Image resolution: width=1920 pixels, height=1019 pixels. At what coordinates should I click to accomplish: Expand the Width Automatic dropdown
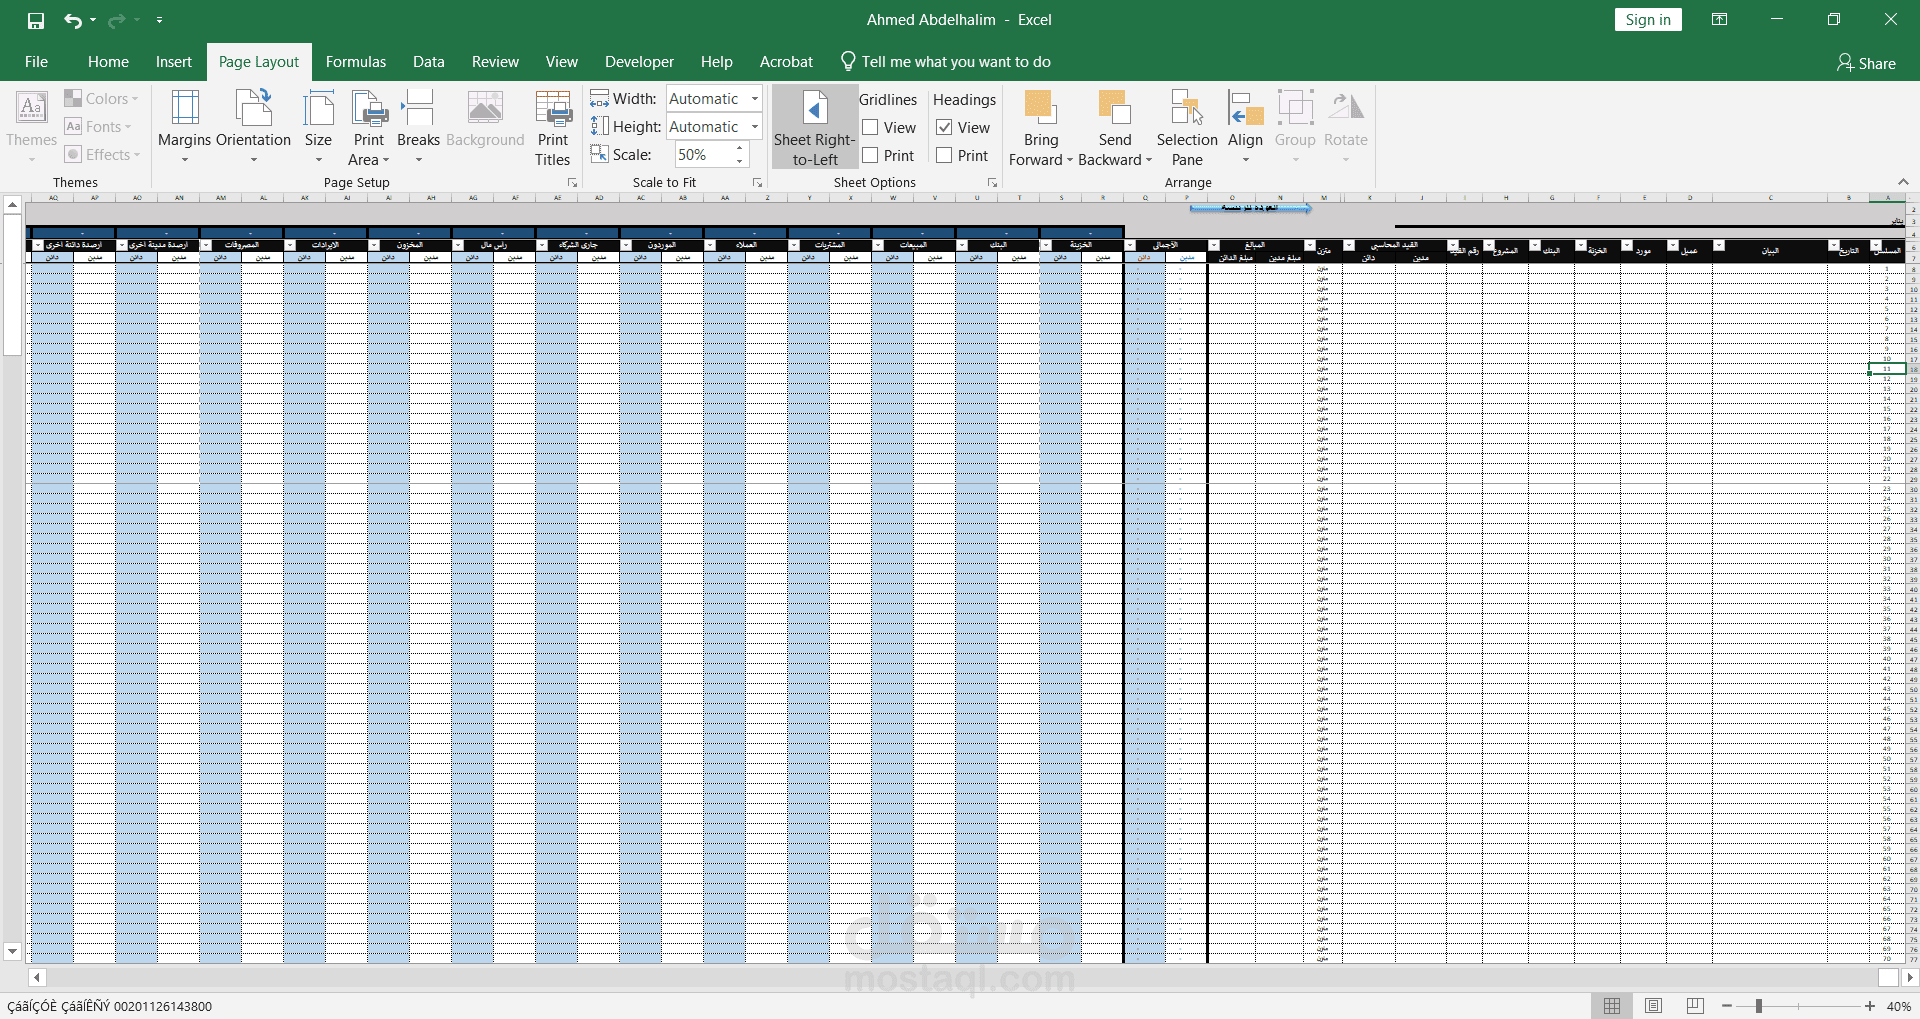(755, 98)
